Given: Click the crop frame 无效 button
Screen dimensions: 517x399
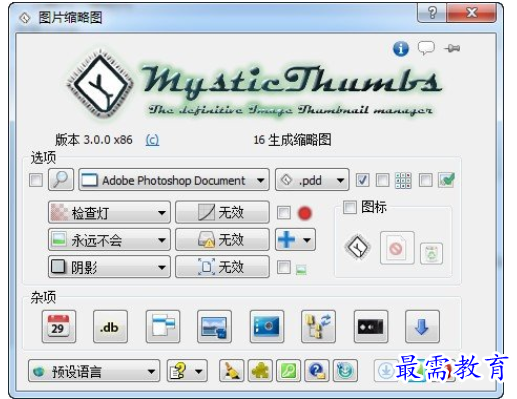Looking at the screenshot, I should click(222, 267).
